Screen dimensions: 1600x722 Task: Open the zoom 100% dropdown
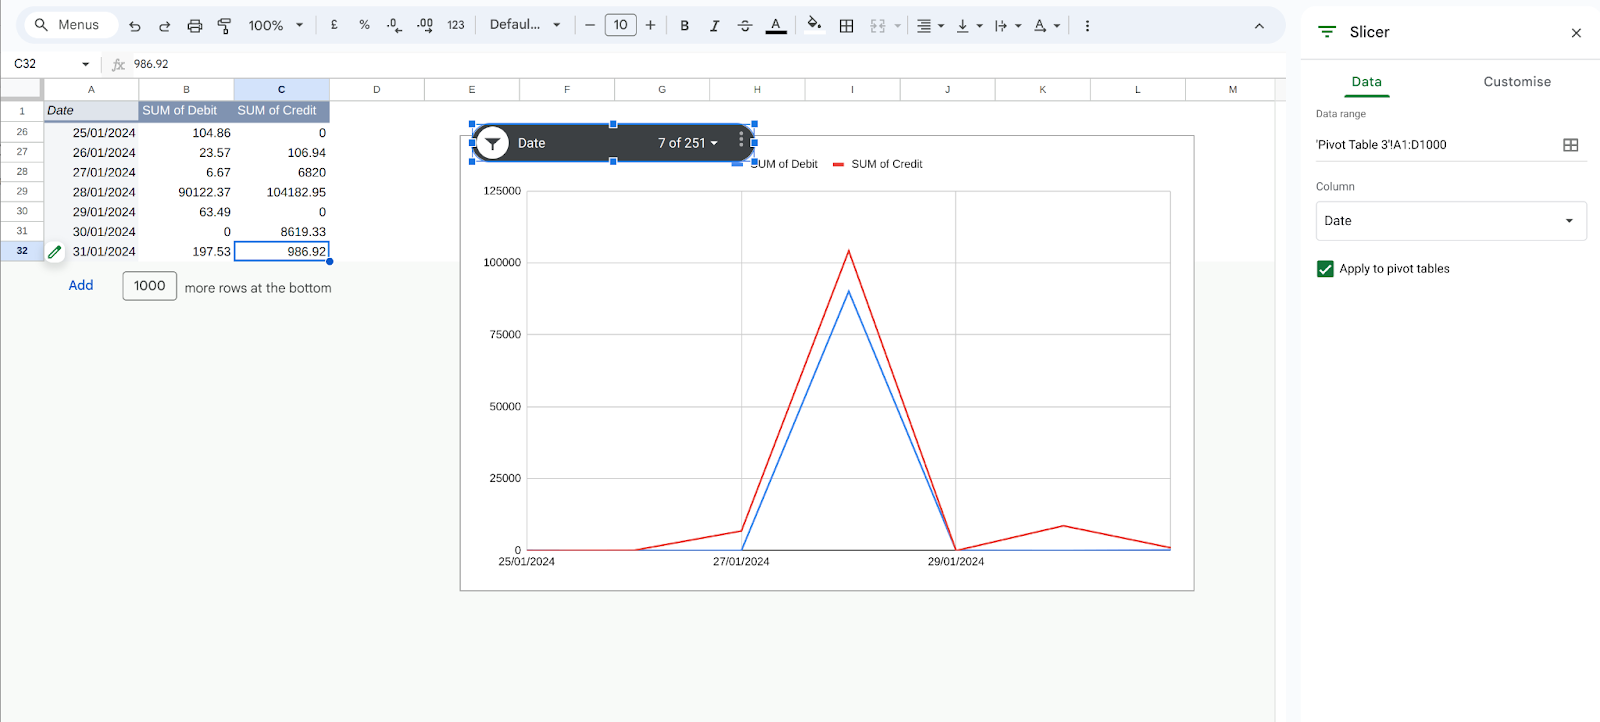point(276,26)
